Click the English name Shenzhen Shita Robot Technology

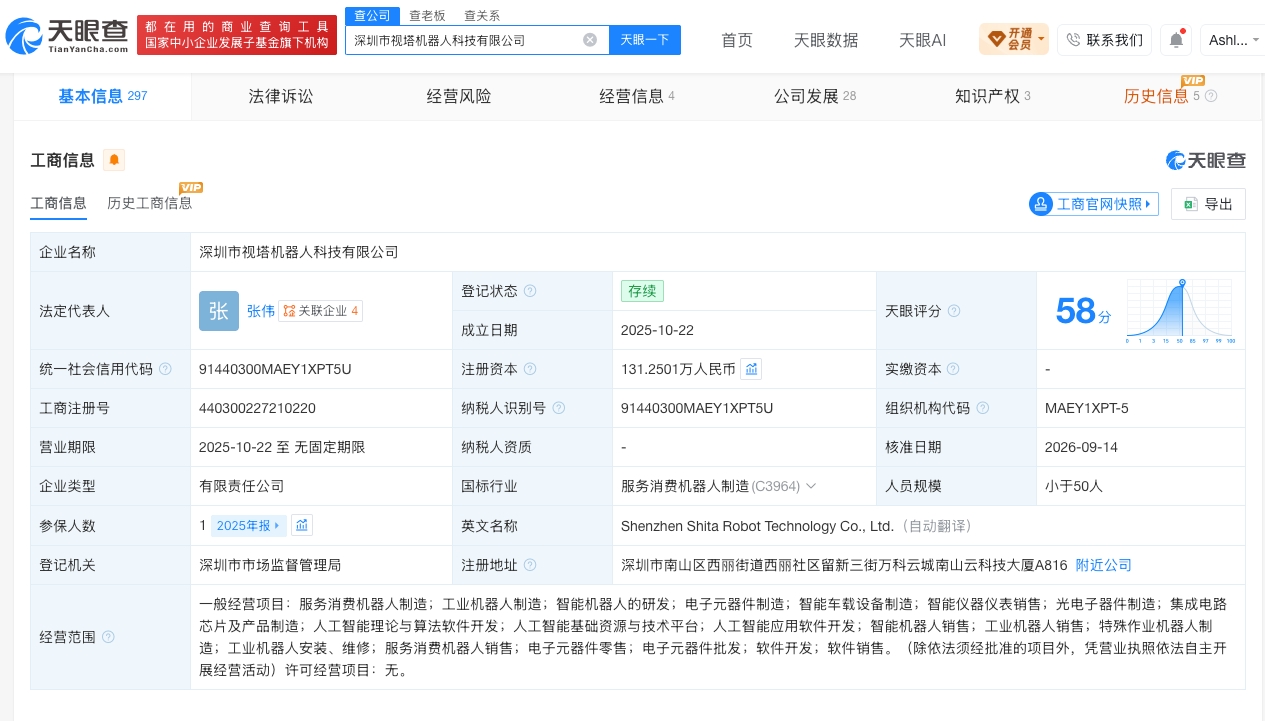[x=757, y=526]
